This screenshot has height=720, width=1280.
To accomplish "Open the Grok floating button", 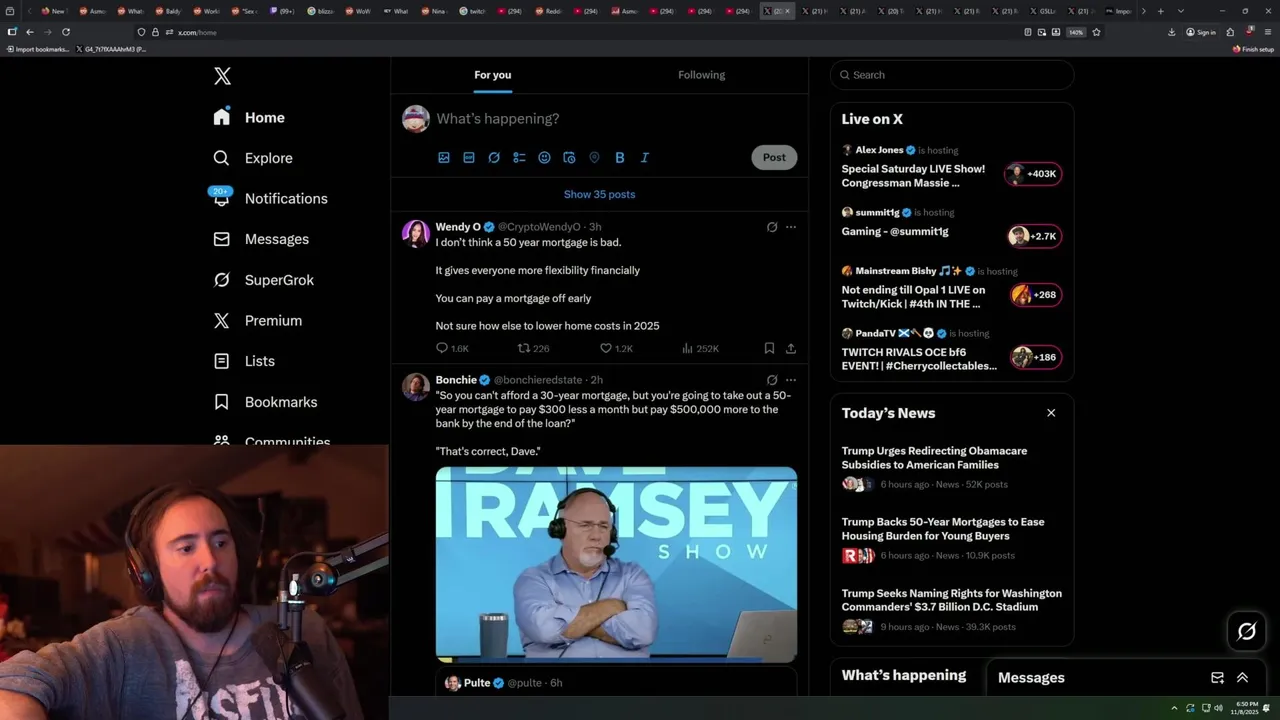I will tap(1247, 631).
